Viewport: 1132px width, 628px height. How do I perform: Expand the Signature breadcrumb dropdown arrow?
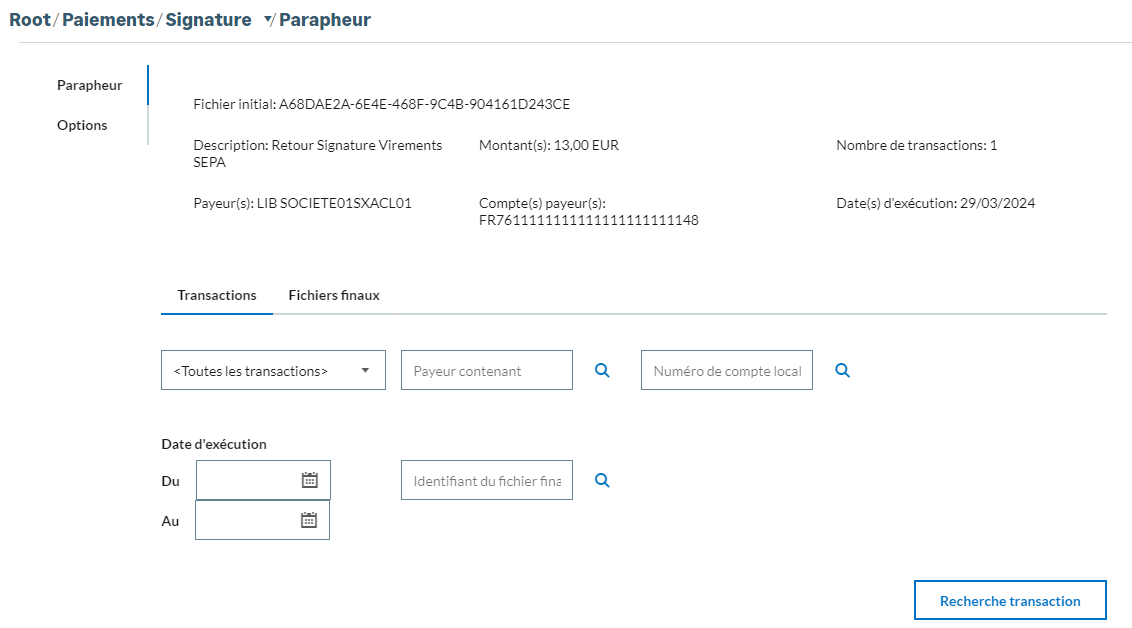pos(268,21)
